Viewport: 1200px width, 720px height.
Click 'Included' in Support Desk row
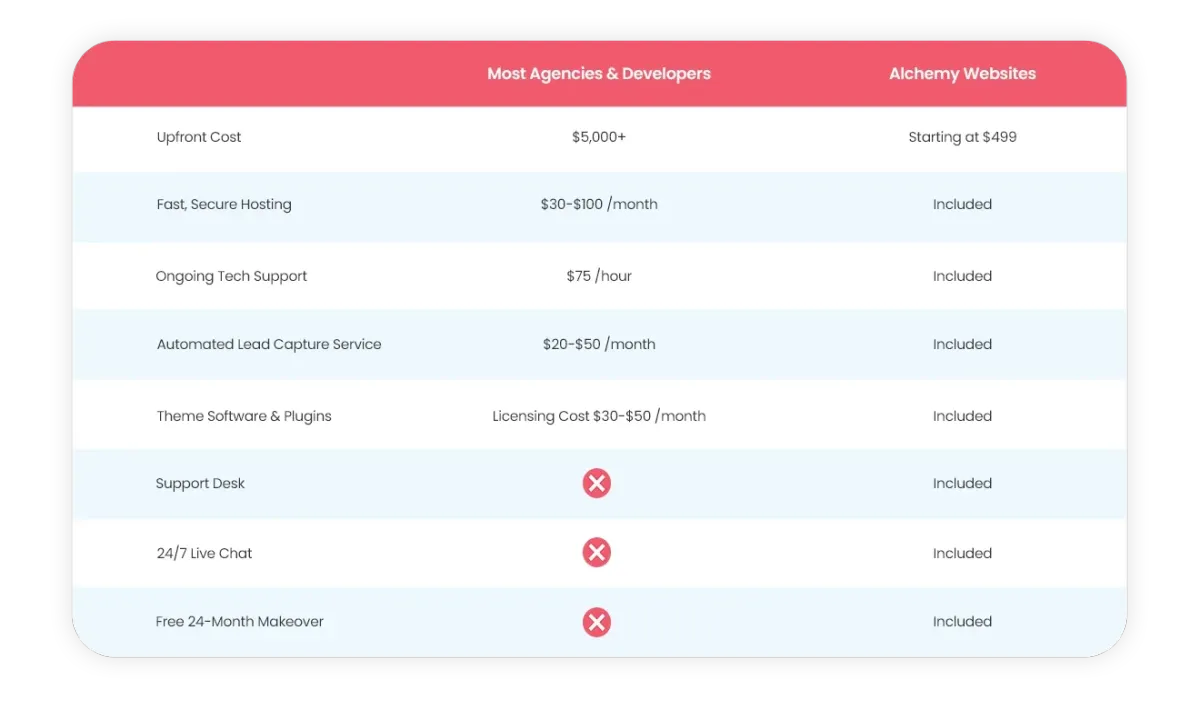click(x=962, y=484)
